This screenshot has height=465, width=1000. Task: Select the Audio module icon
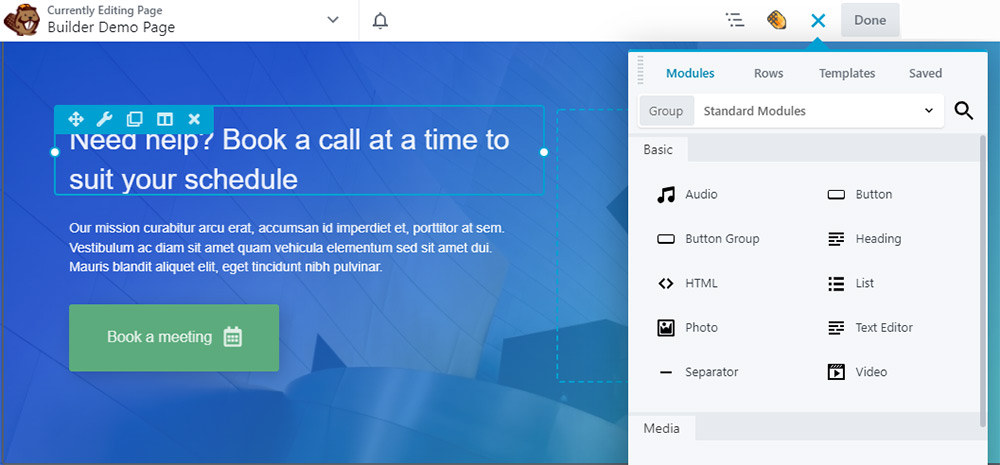point(666,195)
